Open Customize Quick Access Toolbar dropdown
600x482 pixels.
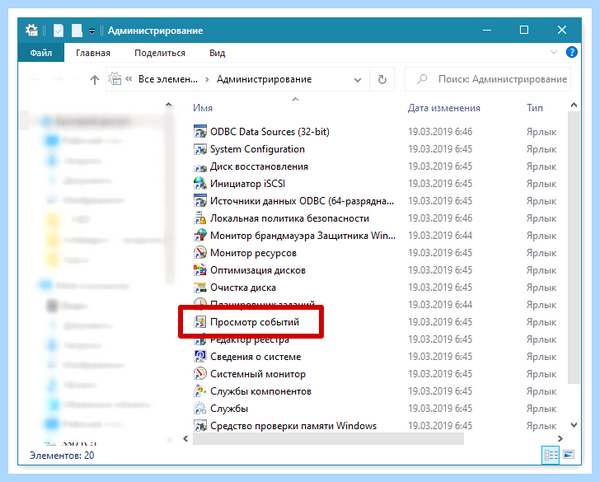tap(92, 31)
